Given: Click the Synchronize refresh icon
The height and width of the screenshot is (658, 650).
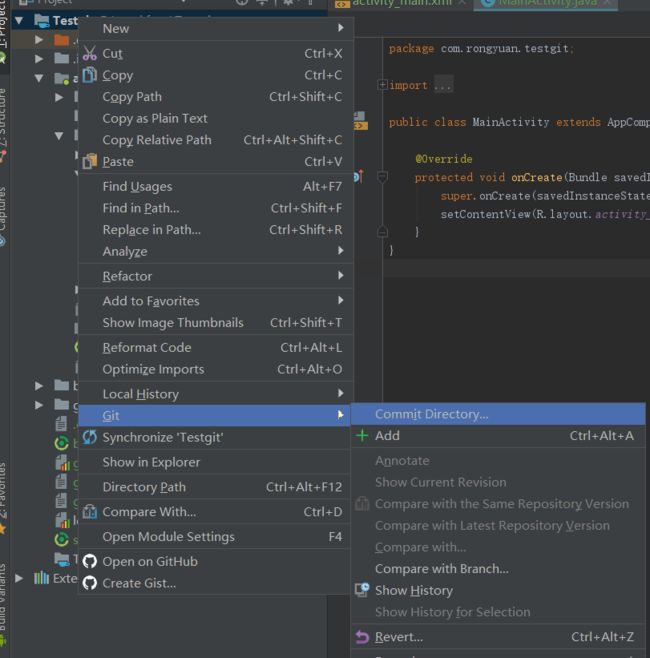Looking at the screenshot, I should pyautogui.click(x=89, y=437).
